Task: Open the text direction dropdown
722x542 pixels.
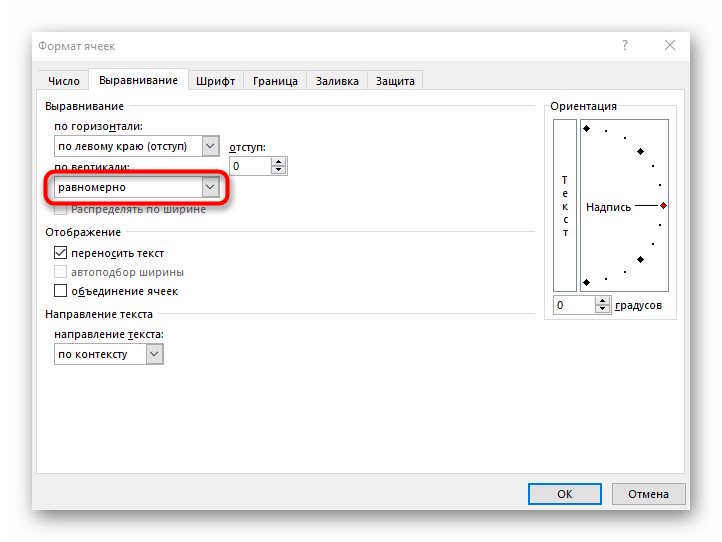Action: pyautogui.click(x=109, y=354)
